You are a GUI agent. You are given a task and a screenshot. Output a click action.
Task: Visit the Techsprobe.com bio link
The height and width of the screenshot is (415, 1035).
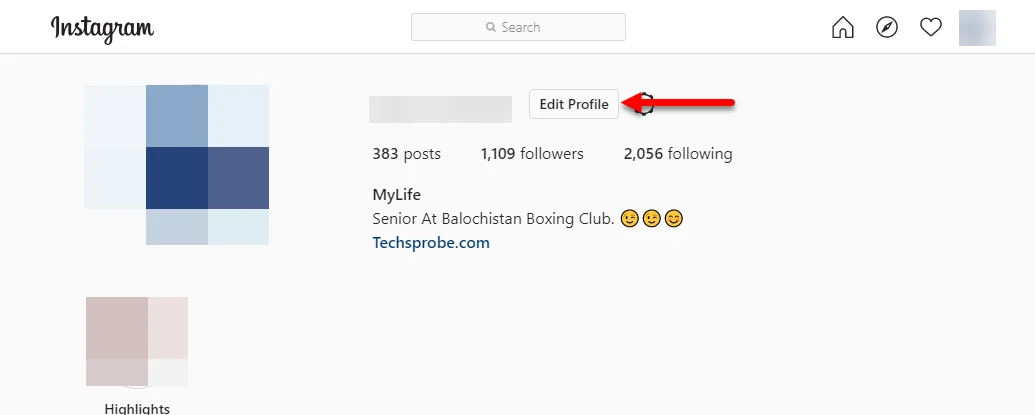431,243
